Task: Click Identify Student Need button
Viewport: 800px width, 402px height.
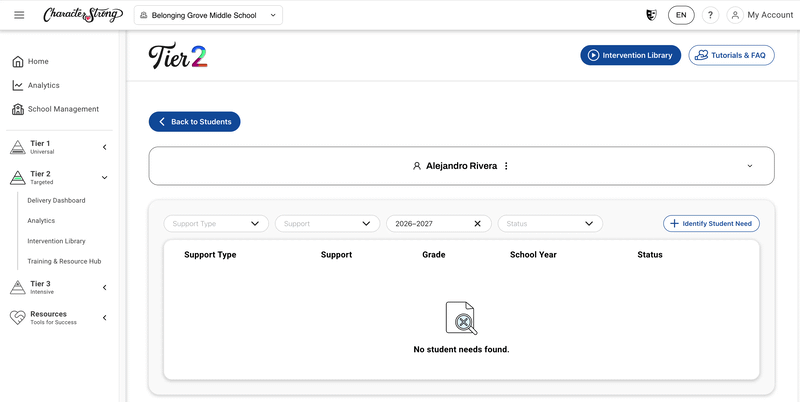Action: 711,223
